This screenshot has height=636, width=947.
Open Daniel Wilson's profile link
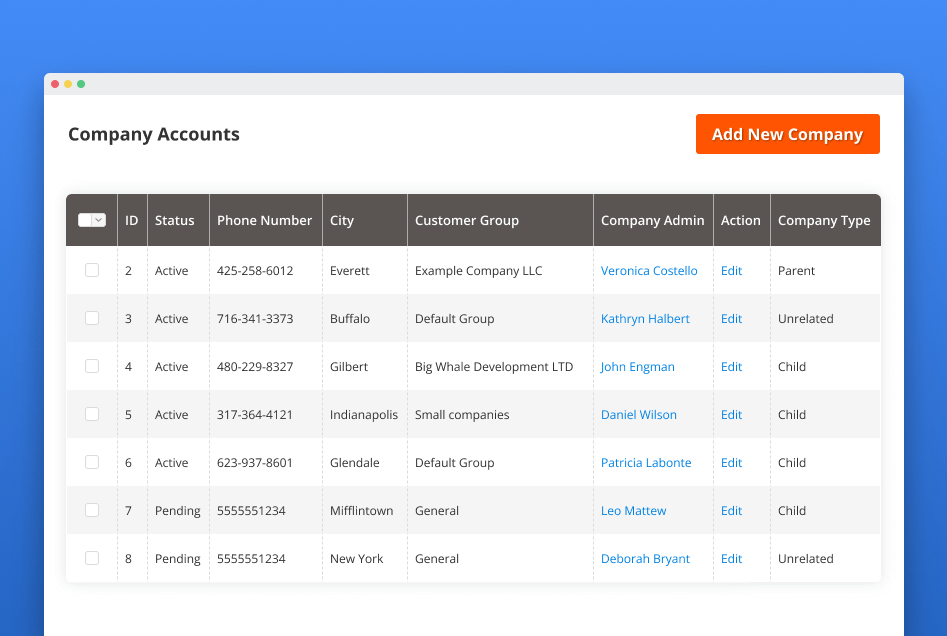(x=638, y=414)
